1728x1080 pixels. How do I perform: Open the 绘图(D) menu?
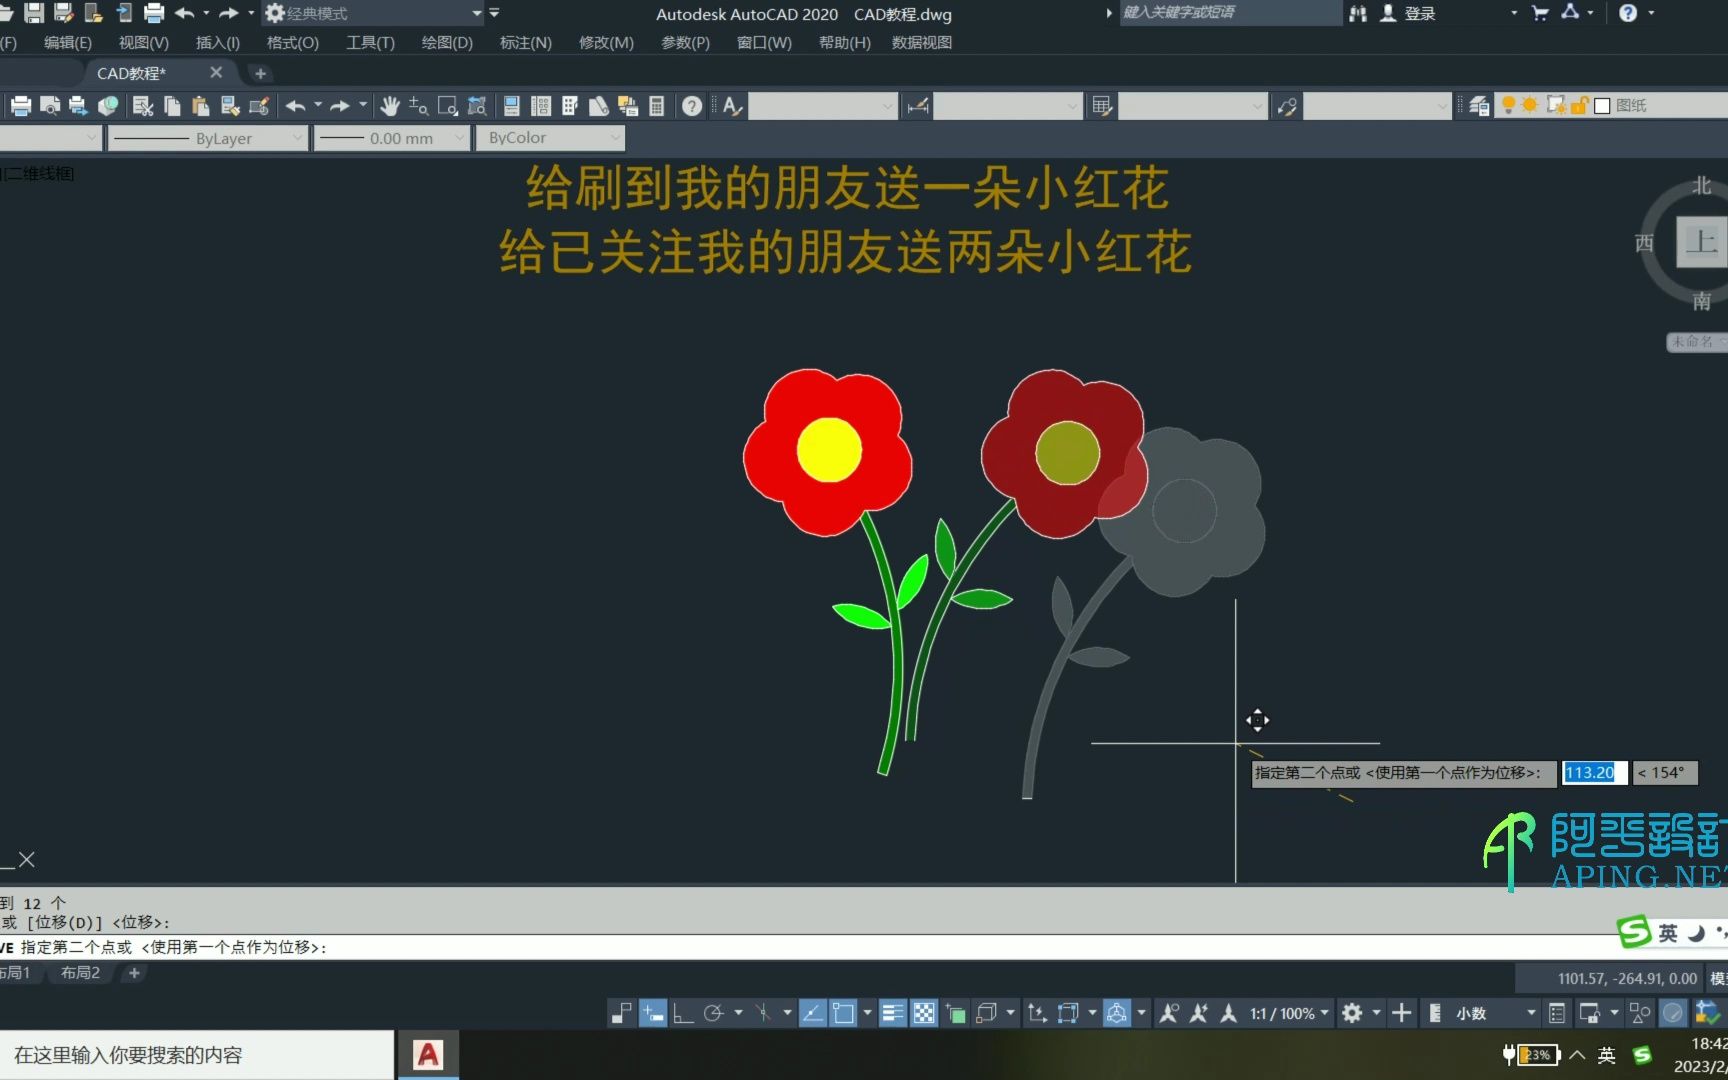click(x=446, y=42)
